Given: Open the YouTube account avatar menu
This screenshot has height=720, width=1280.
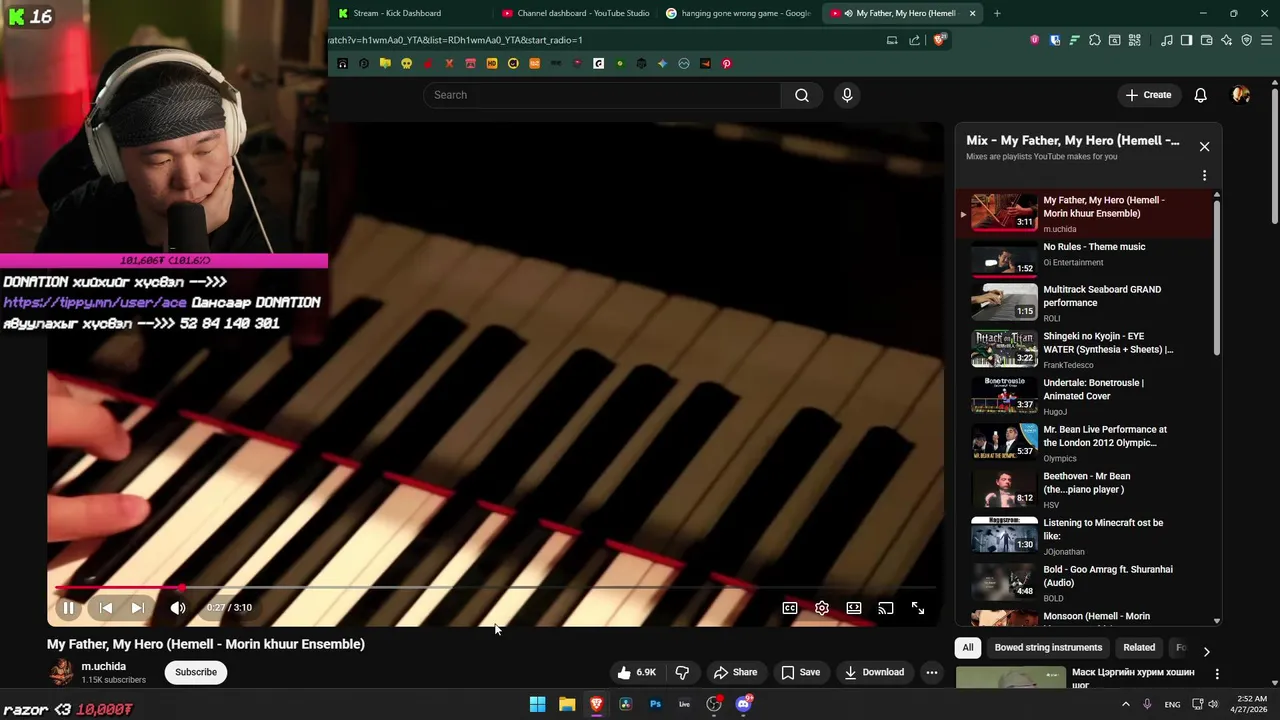Looking at the screenshot, I should point(1241,95).
